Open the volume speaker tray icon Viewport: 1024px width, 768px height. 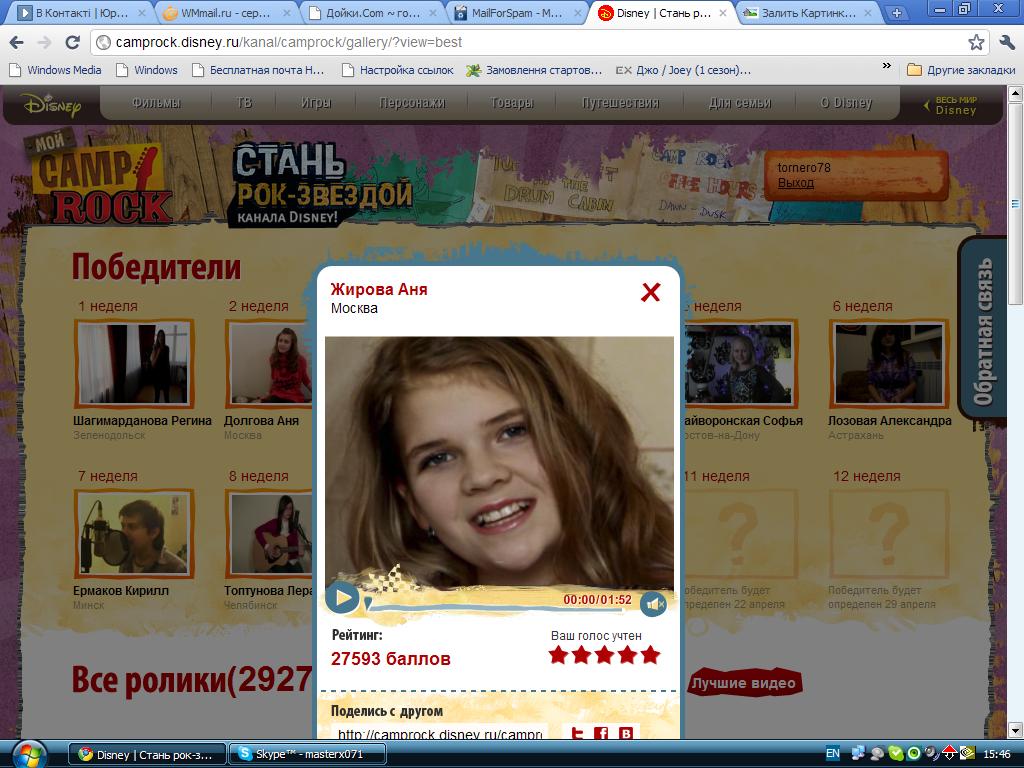point(932,754)
